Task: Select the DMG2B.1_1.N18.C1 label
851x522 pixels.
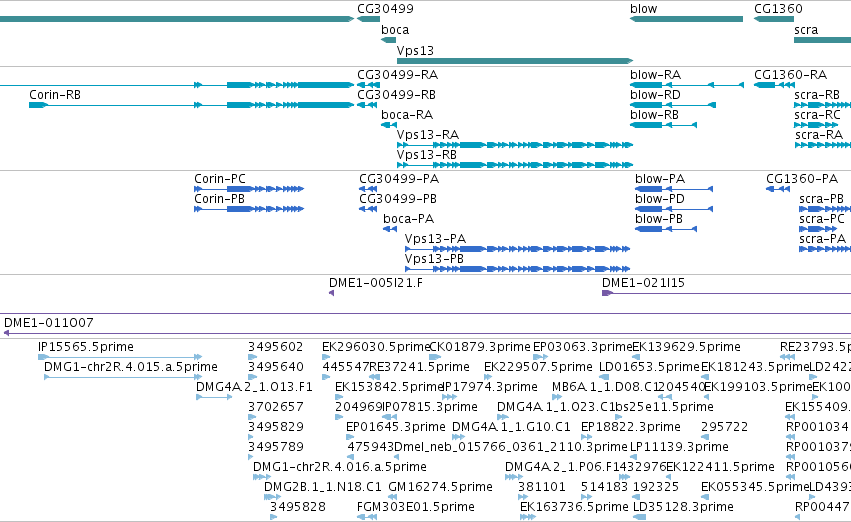Action: click(323, 488)
